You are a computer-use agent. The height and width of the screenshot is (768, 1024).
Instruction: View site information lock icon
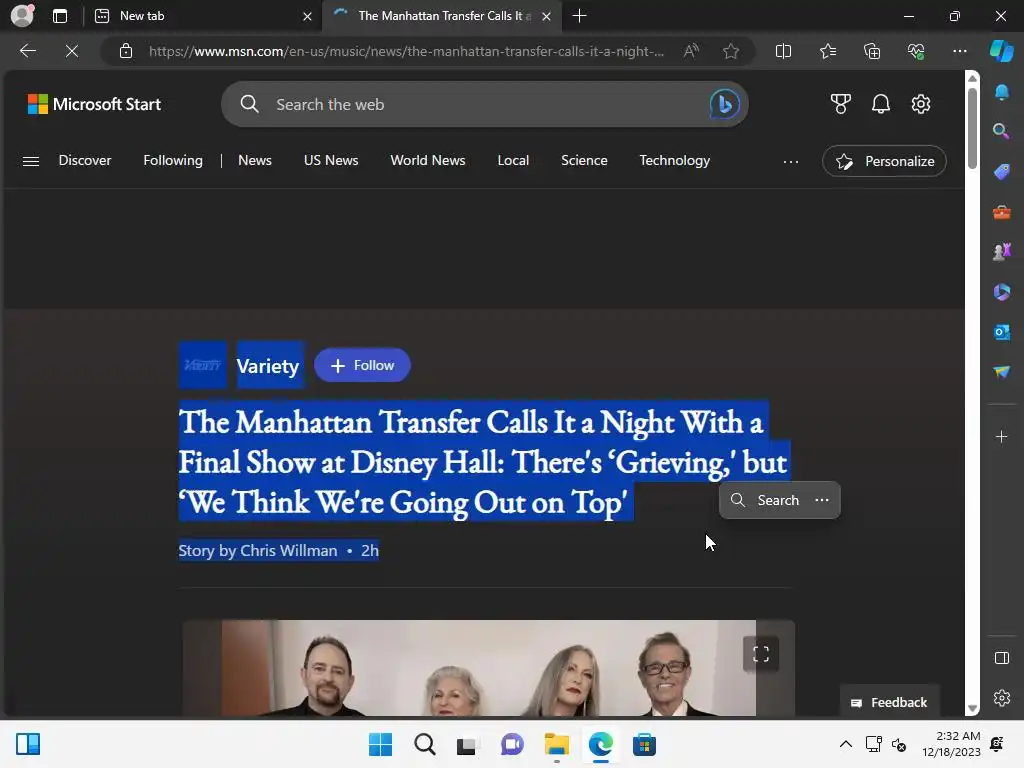tap(126, 51)
